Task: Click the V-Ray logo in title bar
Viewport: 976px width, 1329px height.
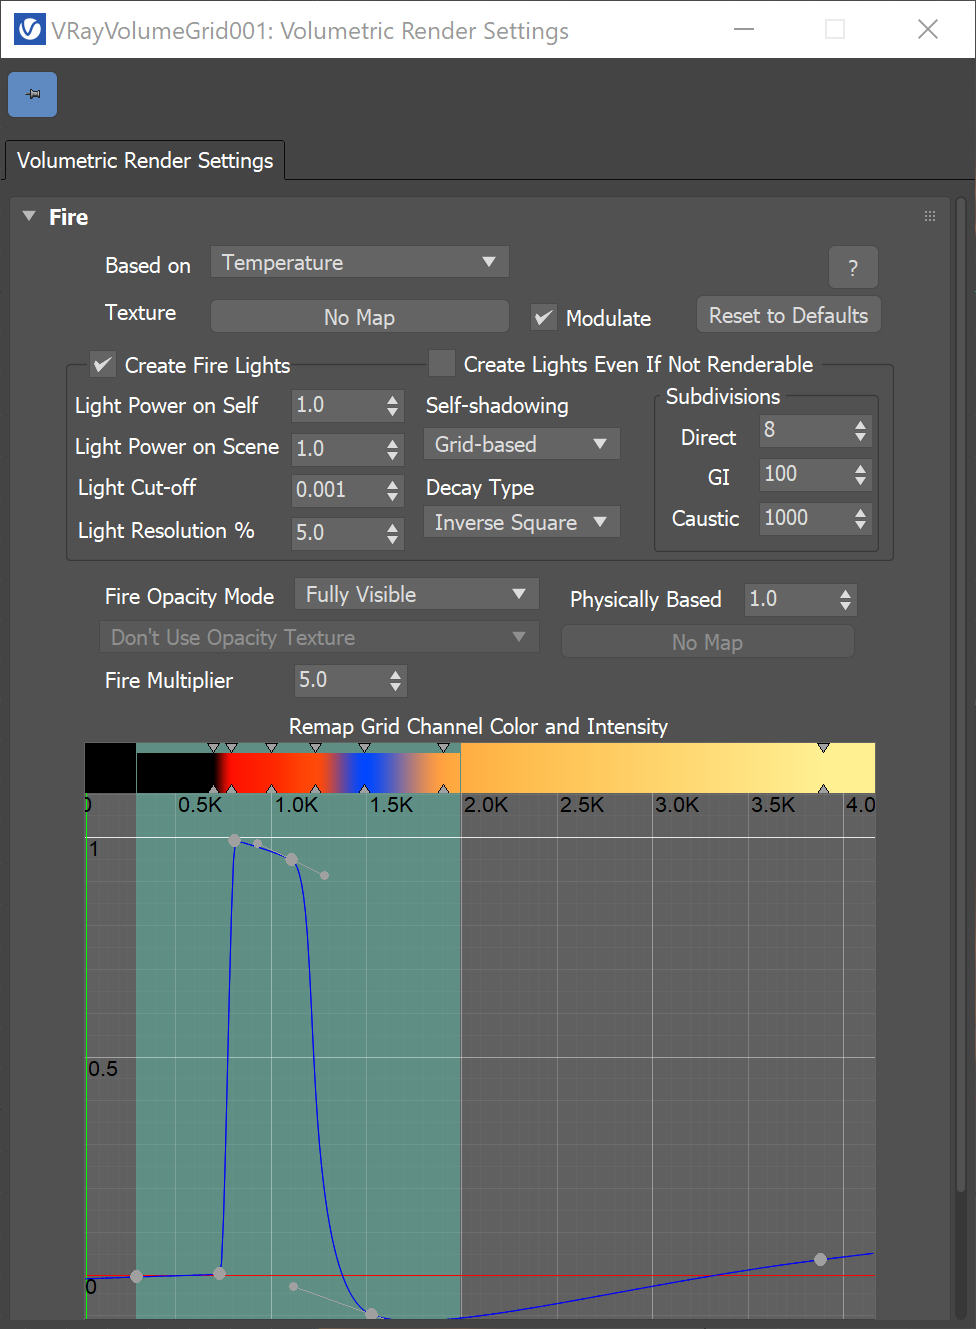Action: (30, 30)
